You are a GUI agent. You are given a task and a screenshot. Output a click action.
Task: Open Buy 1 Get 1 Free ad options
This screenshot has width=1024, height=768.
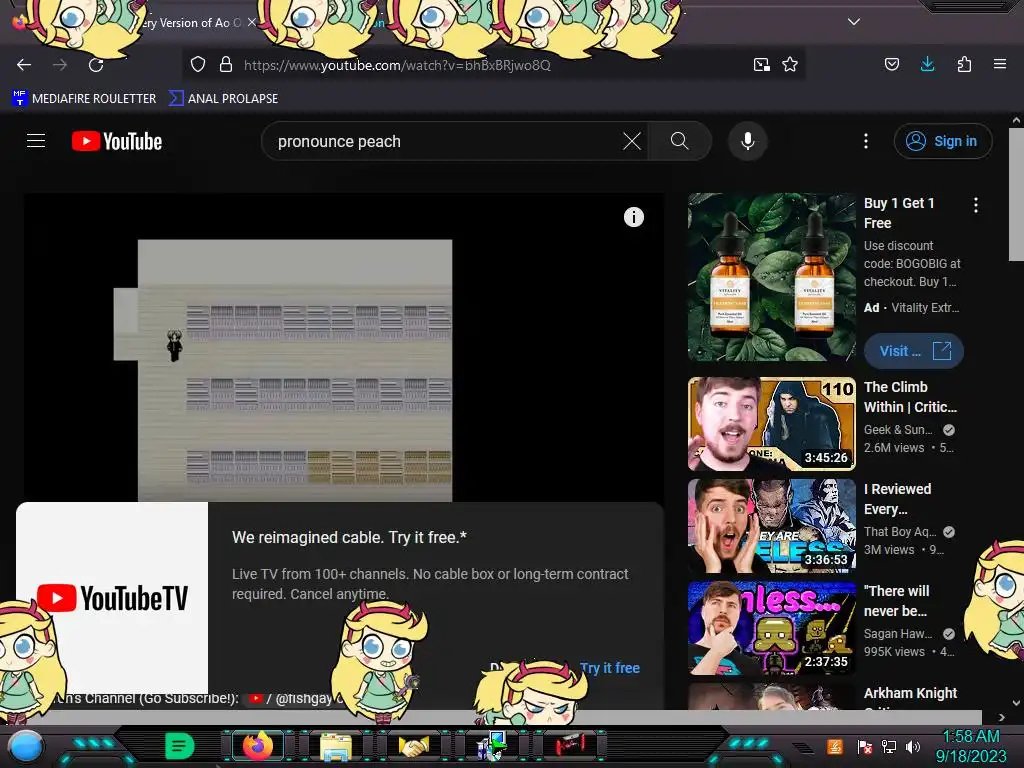point(976,205)
